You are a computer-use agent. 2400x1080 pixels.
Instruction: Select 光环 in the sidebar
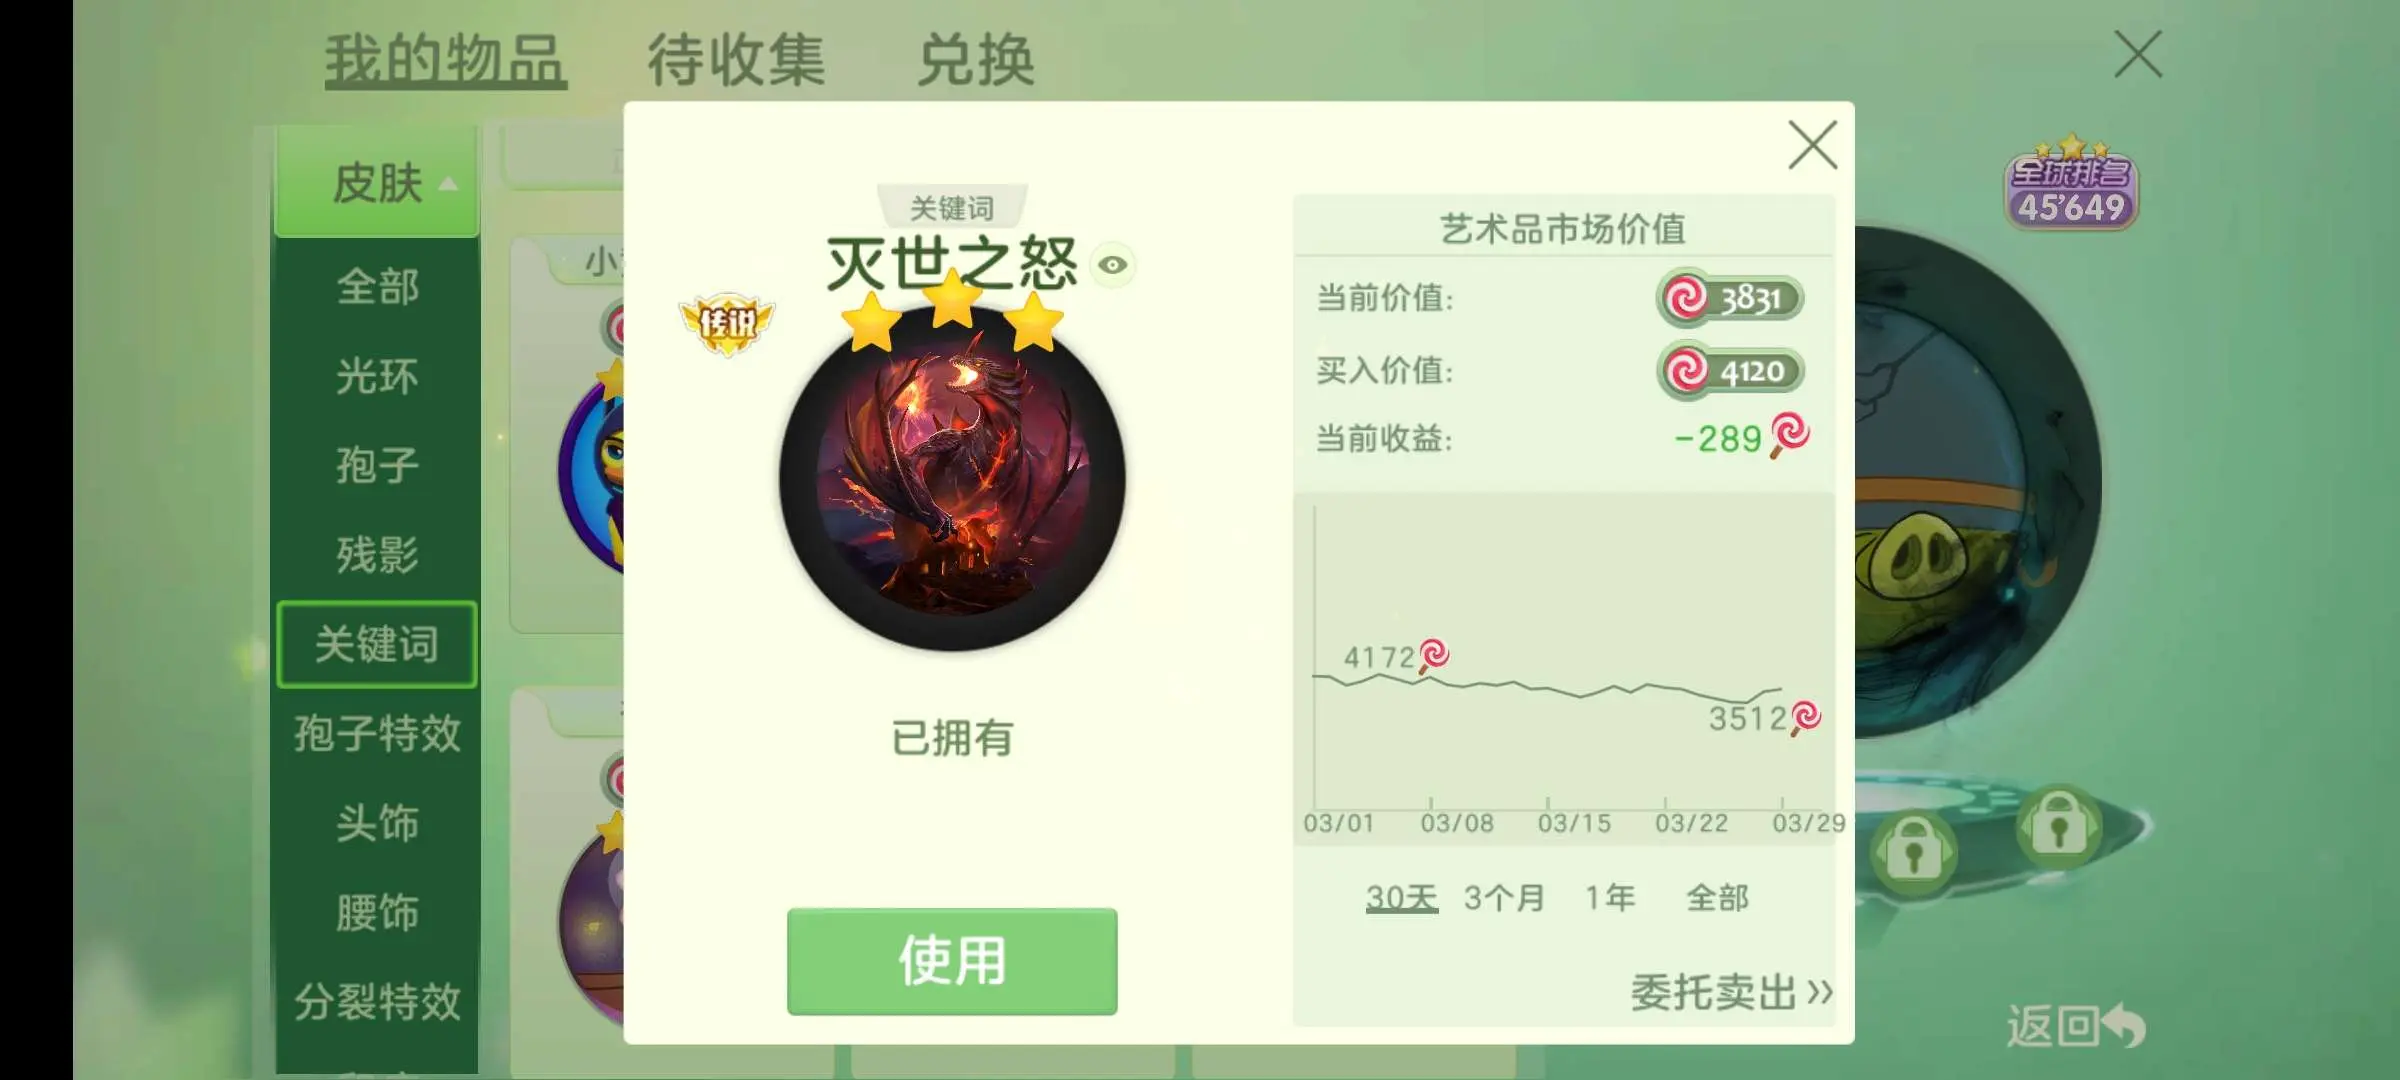point(377,376)
